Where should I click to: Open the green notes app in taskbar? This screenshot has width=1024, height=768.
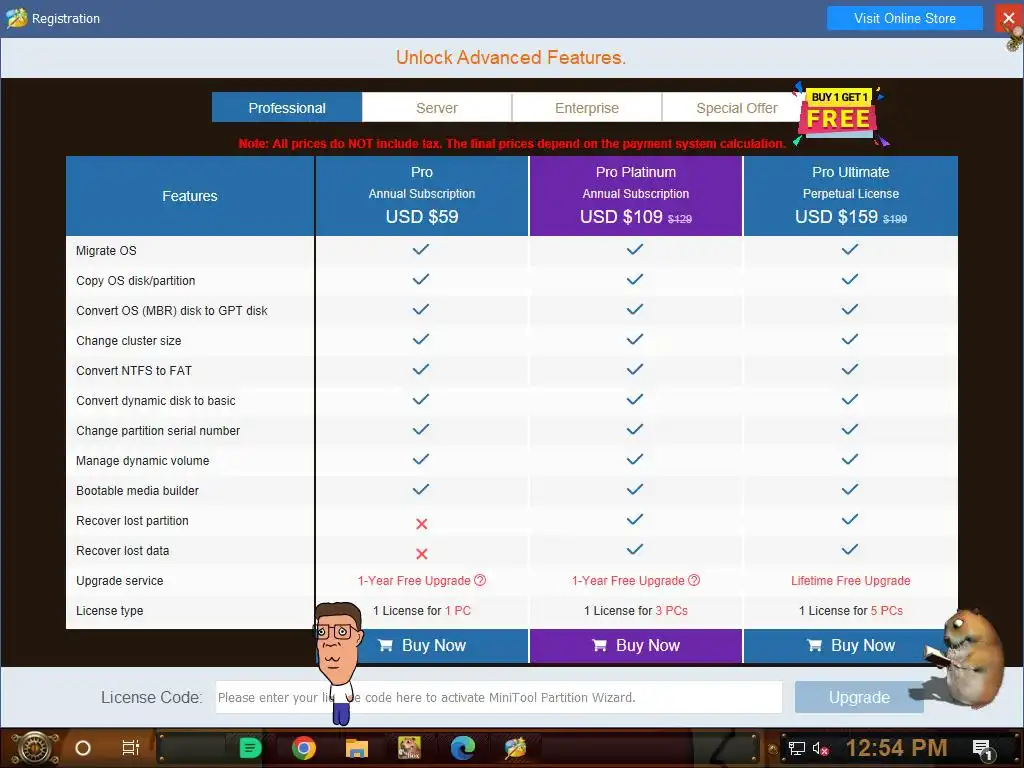249,748
